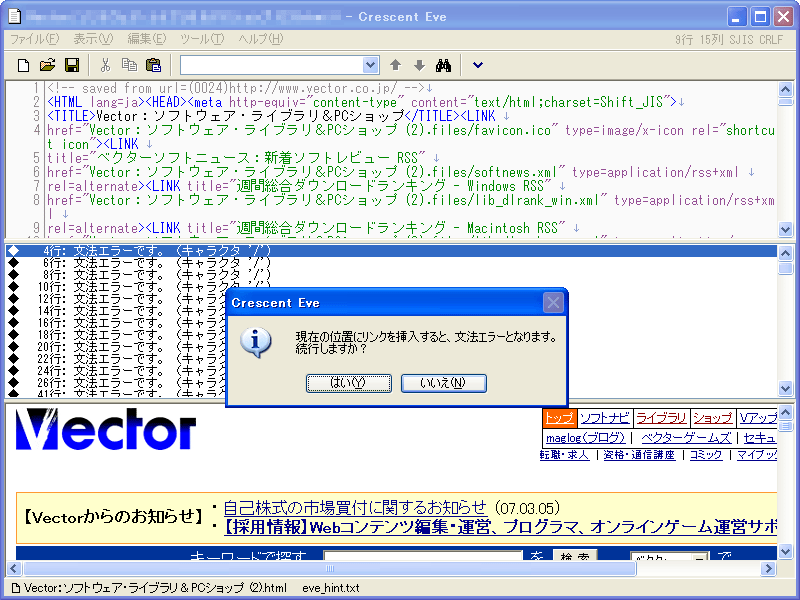The height and width of the screenshot is (600, 800).
Task: Search upward with the up arrow icon
Action: pyautogui.click(x=395, y=65)
